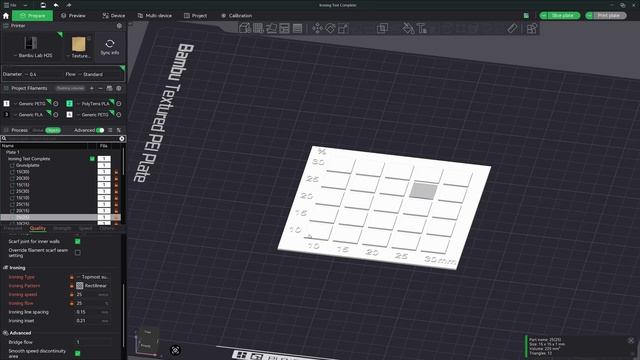
Task: Open AMS filament sync icon
Action: (x=109, y=88)
